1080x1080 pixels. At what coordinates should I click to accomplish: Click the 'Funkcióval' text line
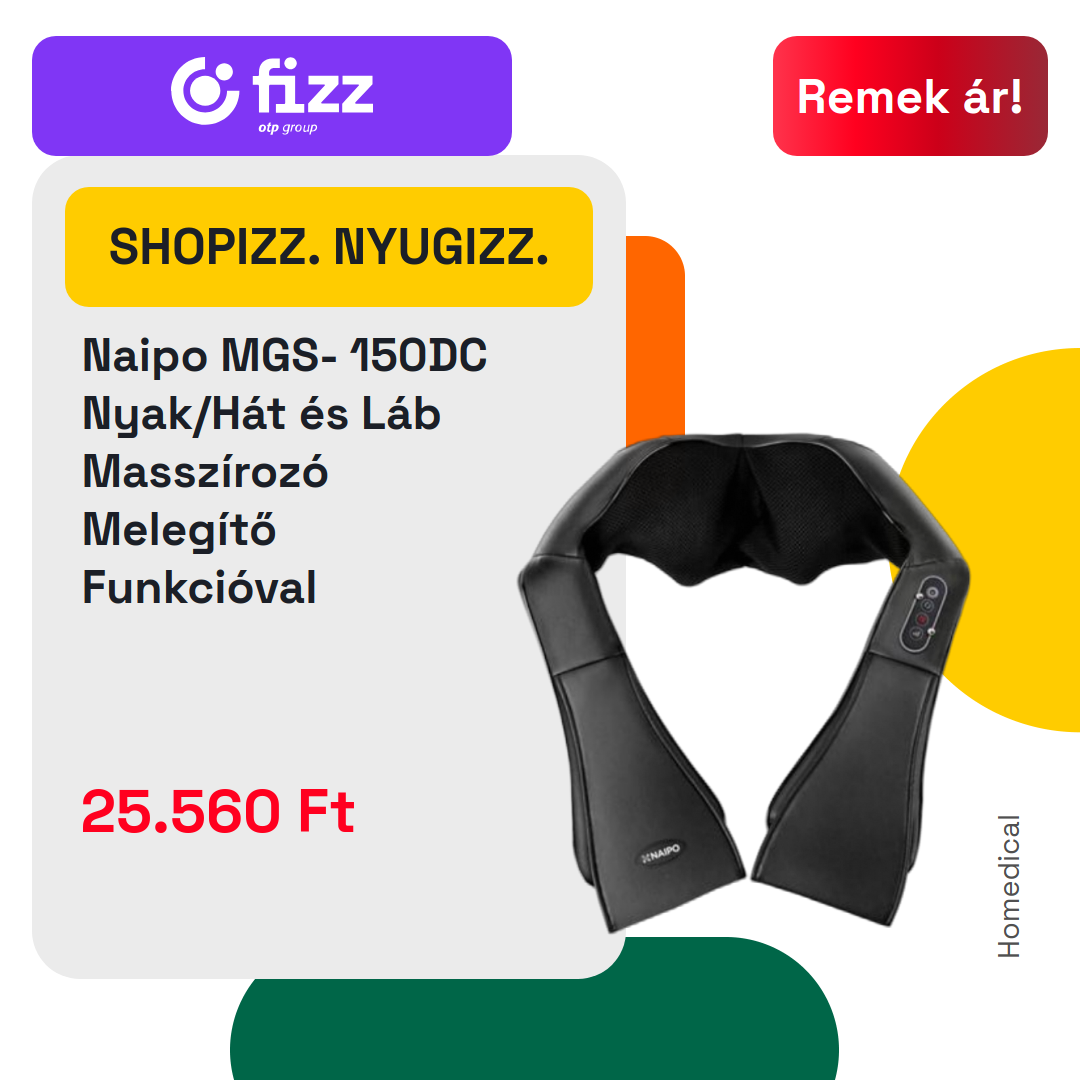[x=199, y=588]
